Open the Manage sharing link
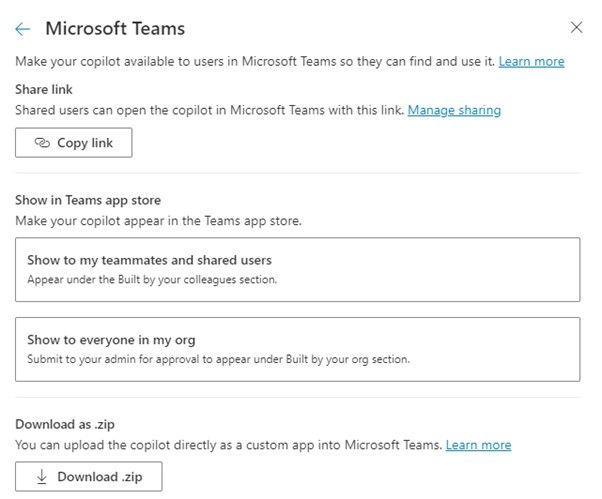The height and width of the screenshot is (499, 602). pyautogui.click(x=454, y=110)
